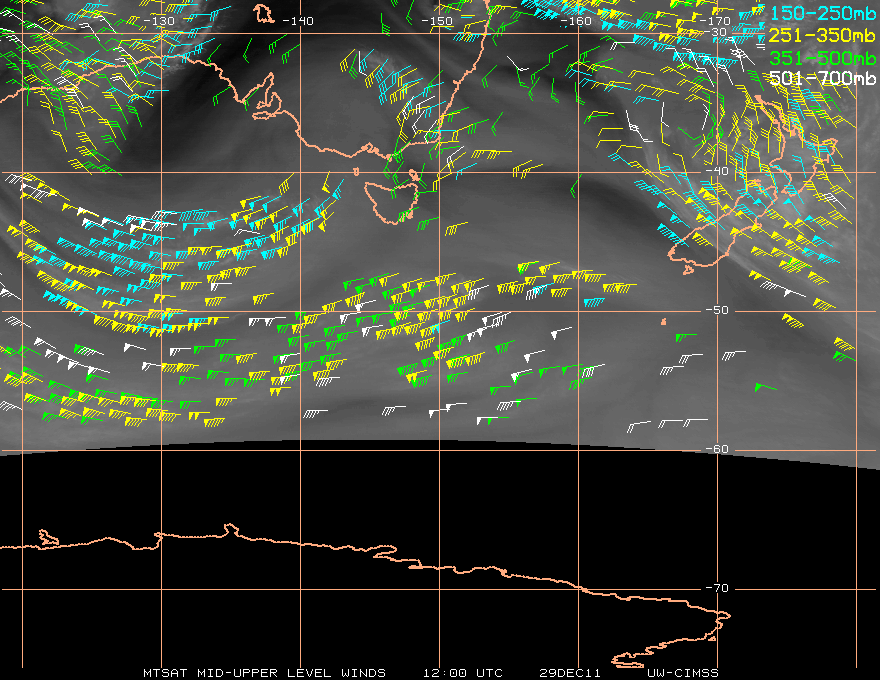Click the MTSAT MID-UPPER LEVEL WINDS title
880x680 pixels.
[x=264, y=673]
